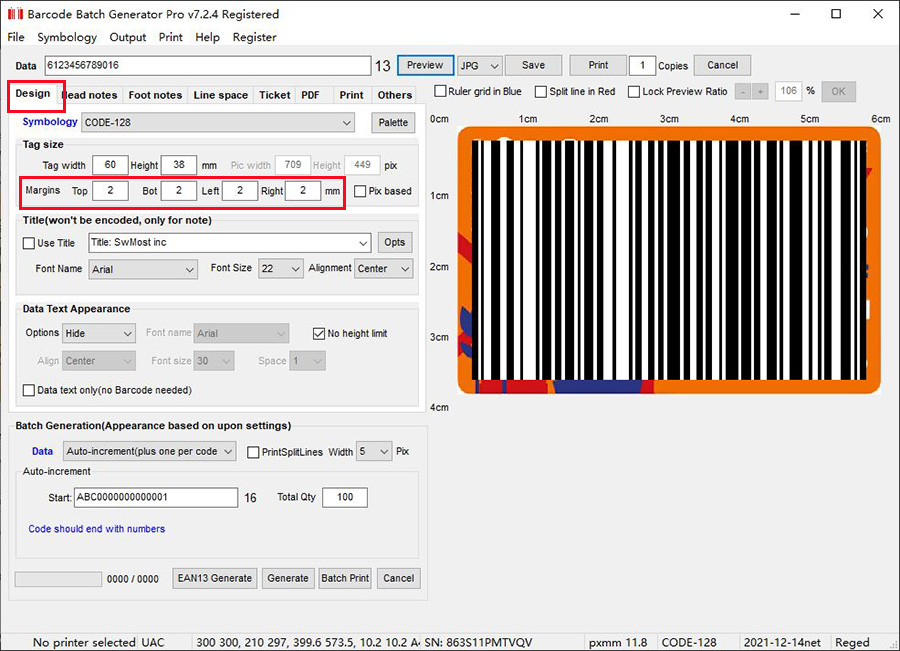Click the title Opts button

395,243
